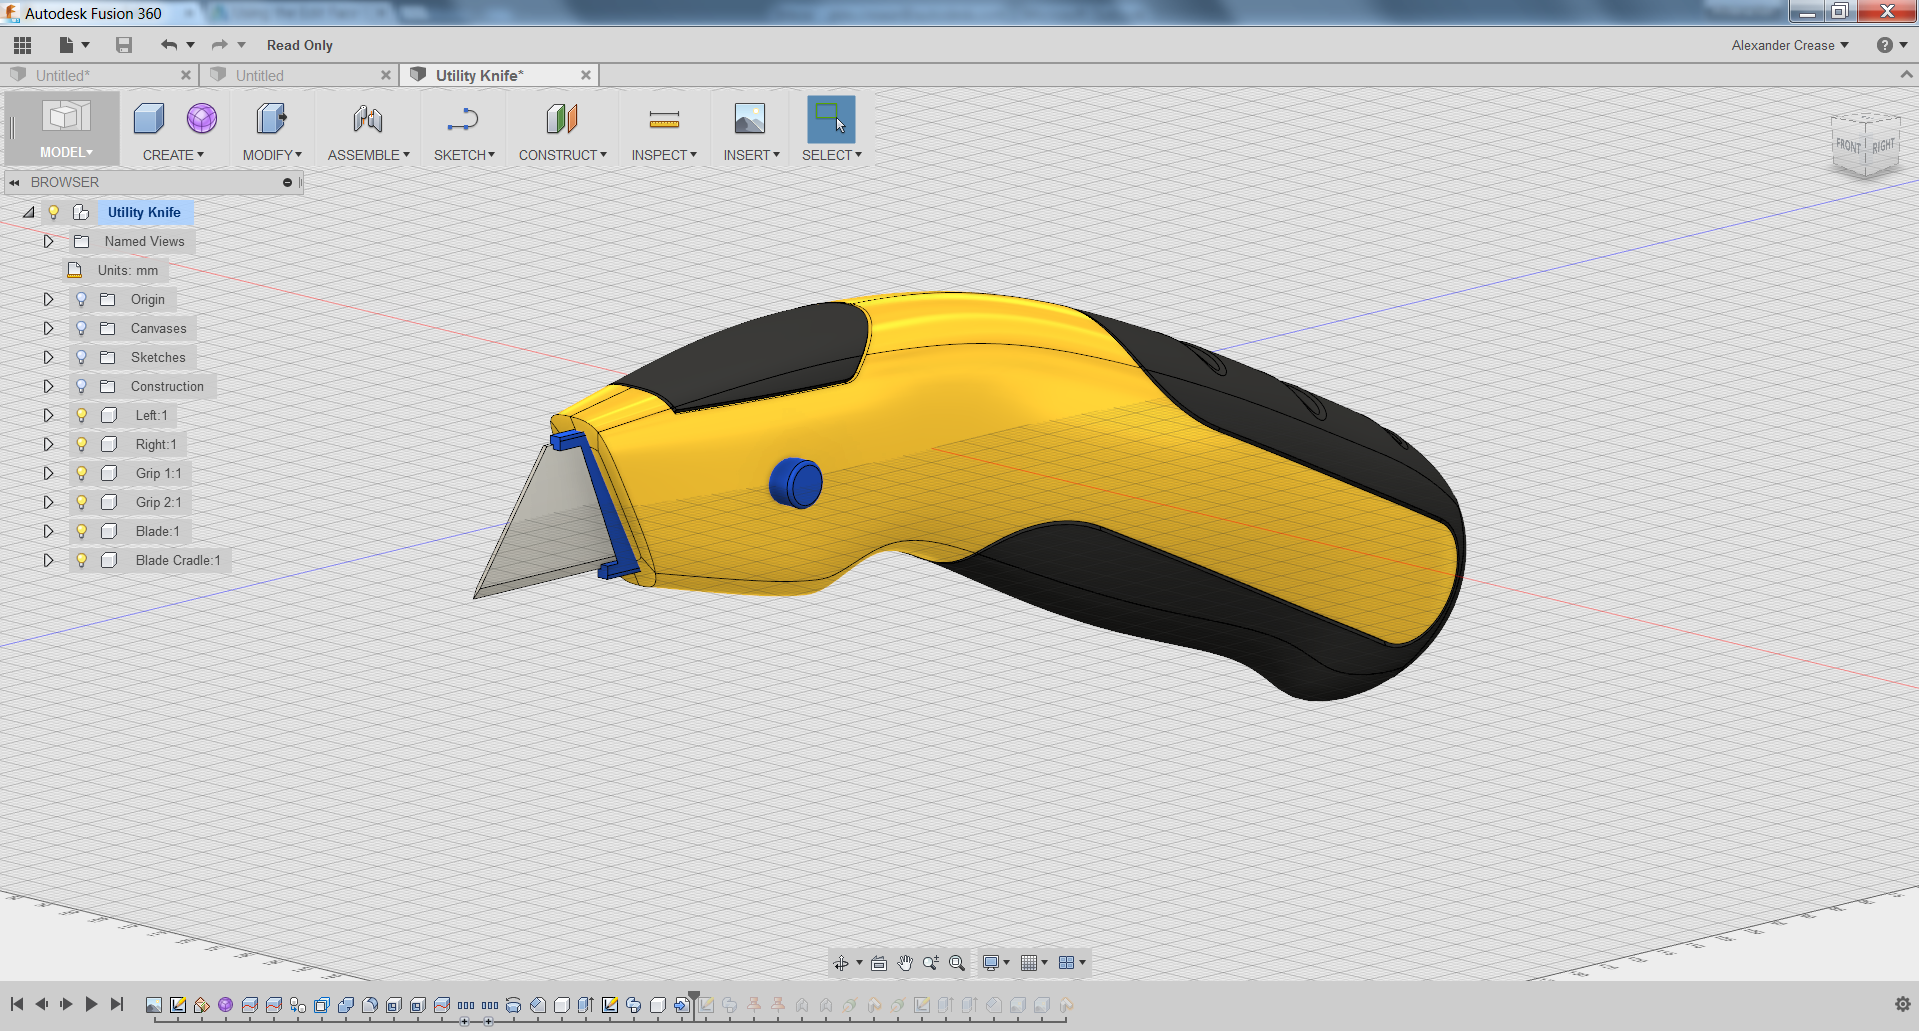The height and width of the screenshot is (1031, 1919).
Task: Open the Create Sketch menu in the toolbar
Action: pyautogui.click(x=463, y=129)
